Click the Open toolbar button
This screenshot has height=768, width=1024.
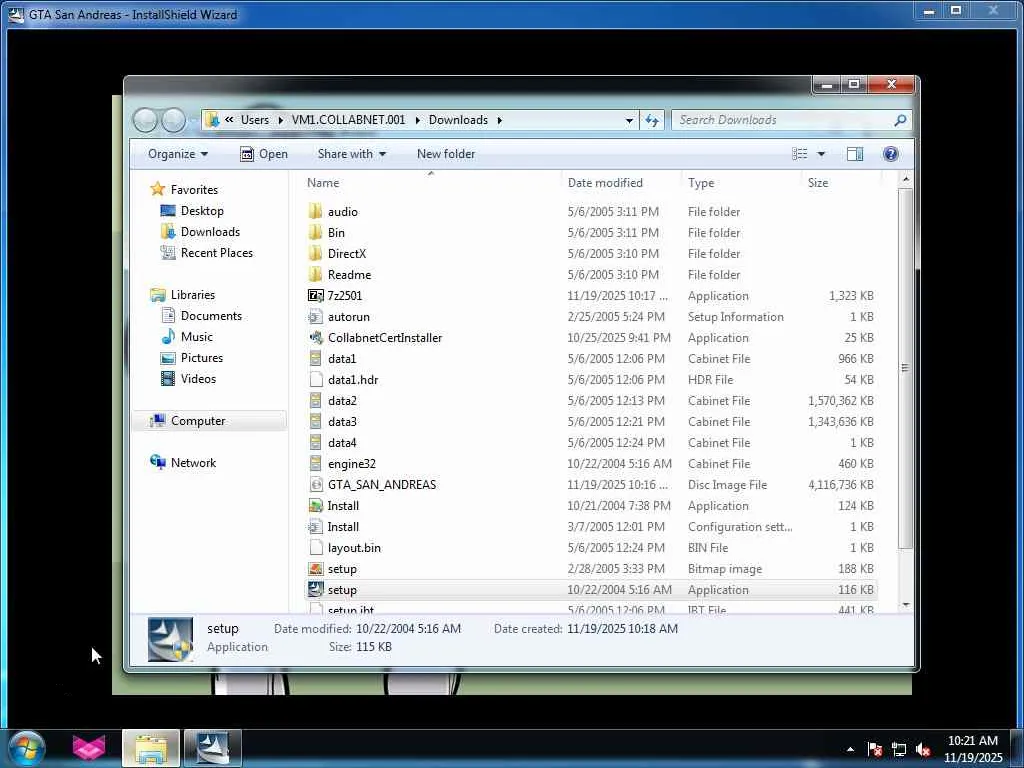[x=264, y=153]
